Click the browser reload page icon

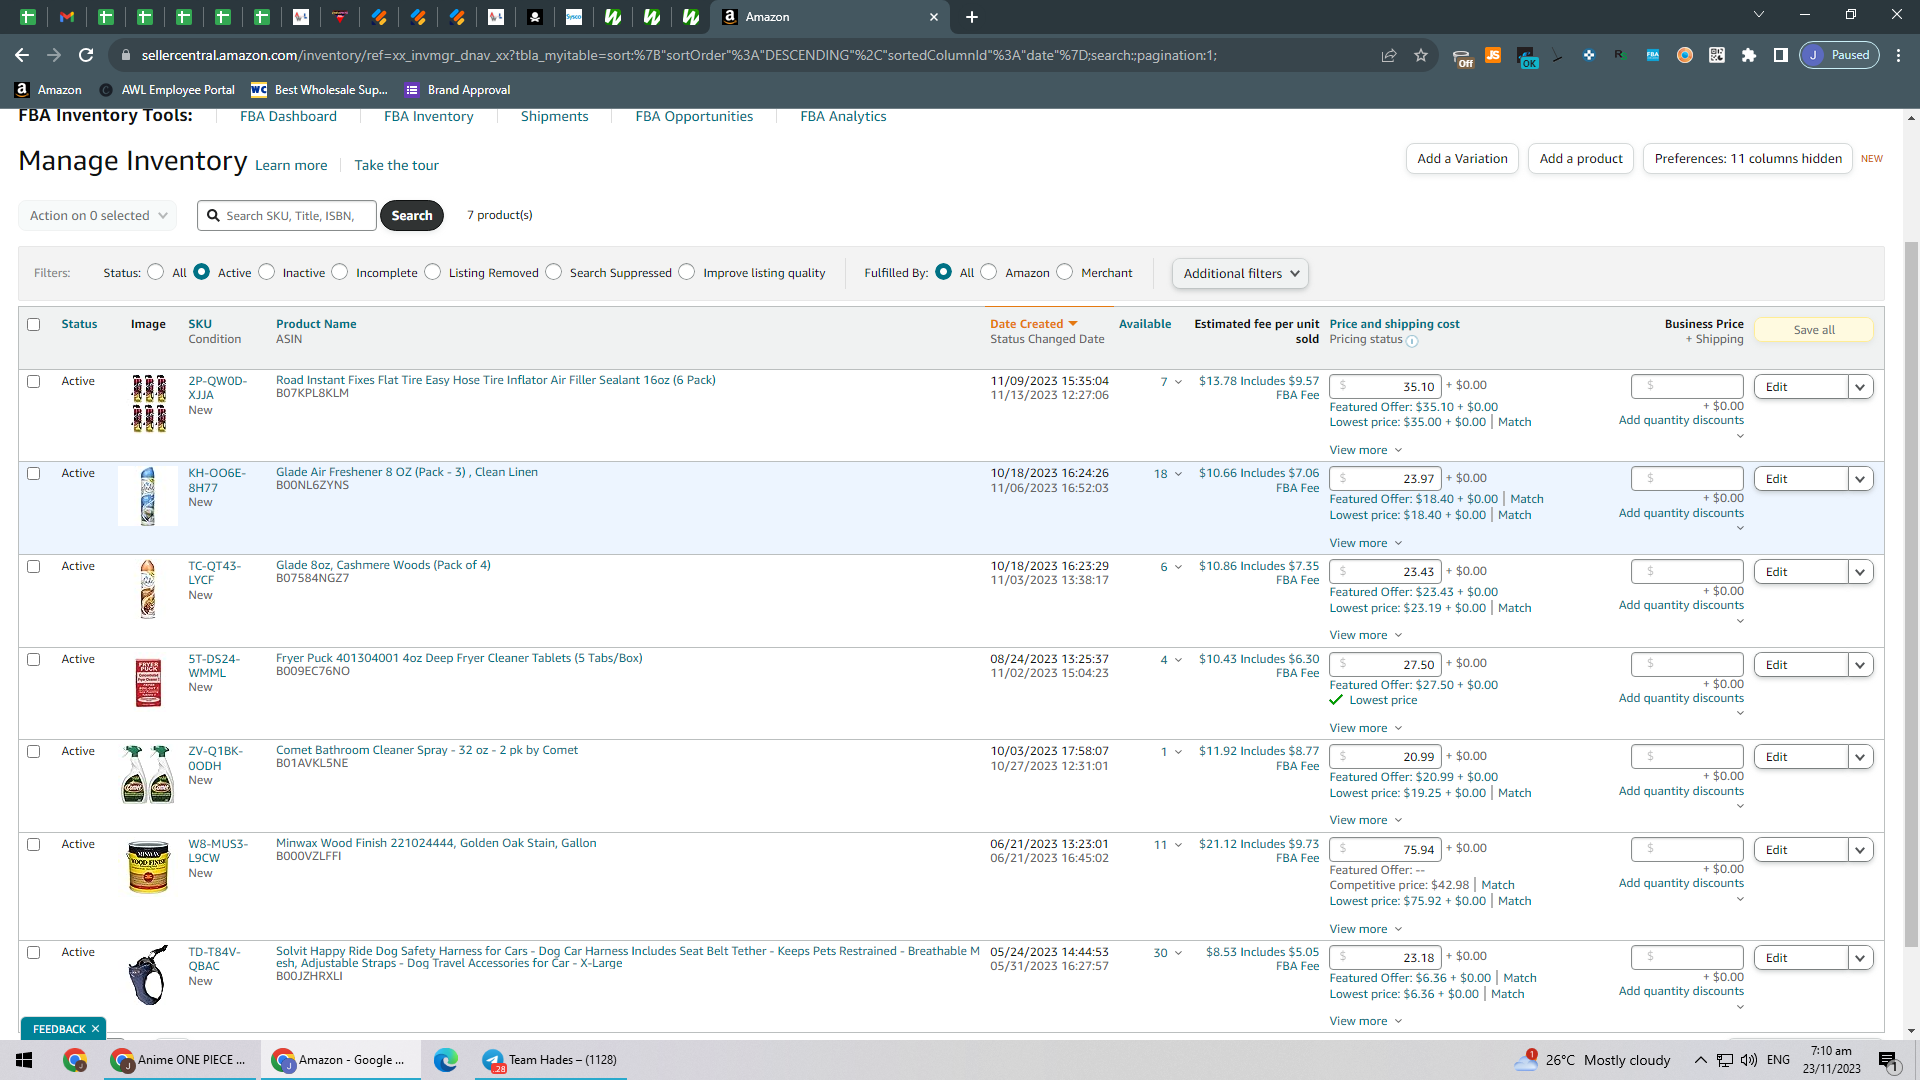tap(86, 55)
